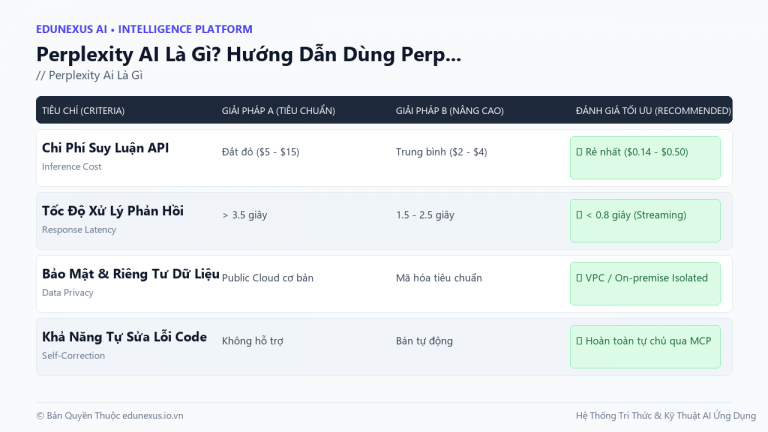Click the subtitle '// Perplexity Ai Là Gì'
The image size is (768, 432).
coord(89,75)
